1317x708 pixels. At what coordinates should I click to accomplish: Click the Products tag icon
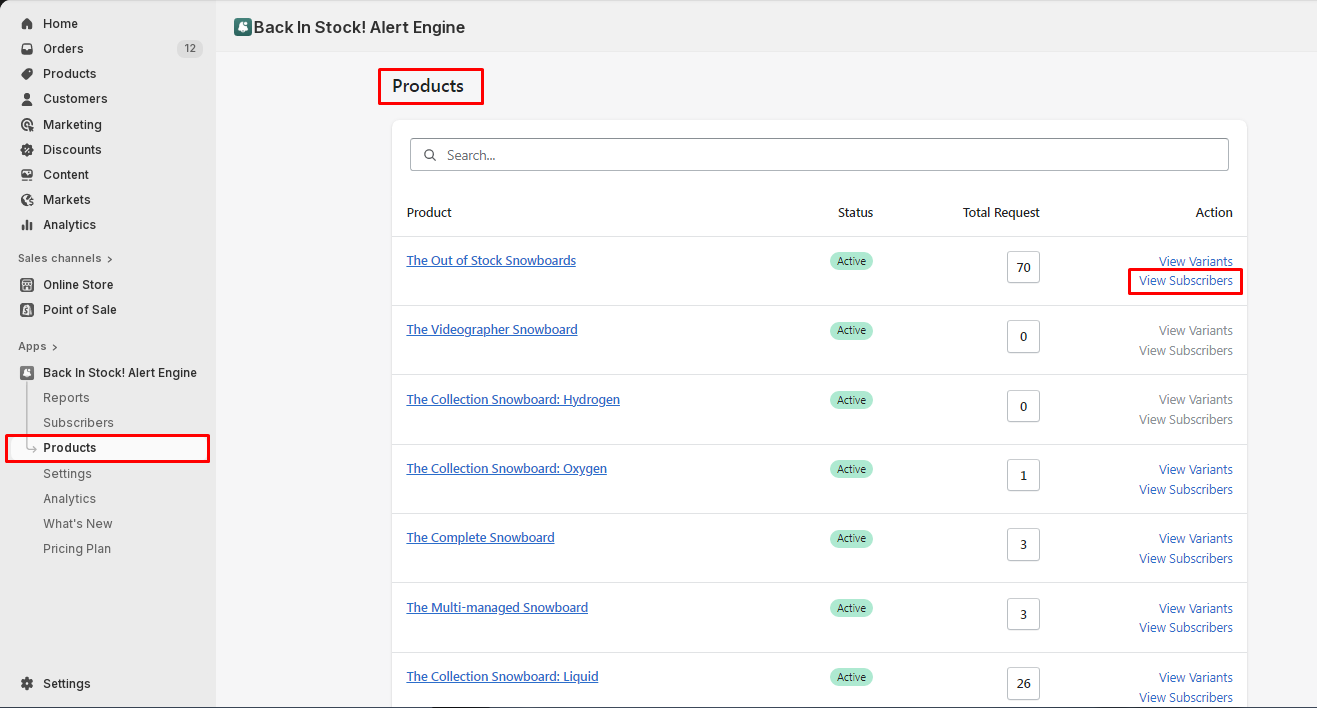click(27, 73)
